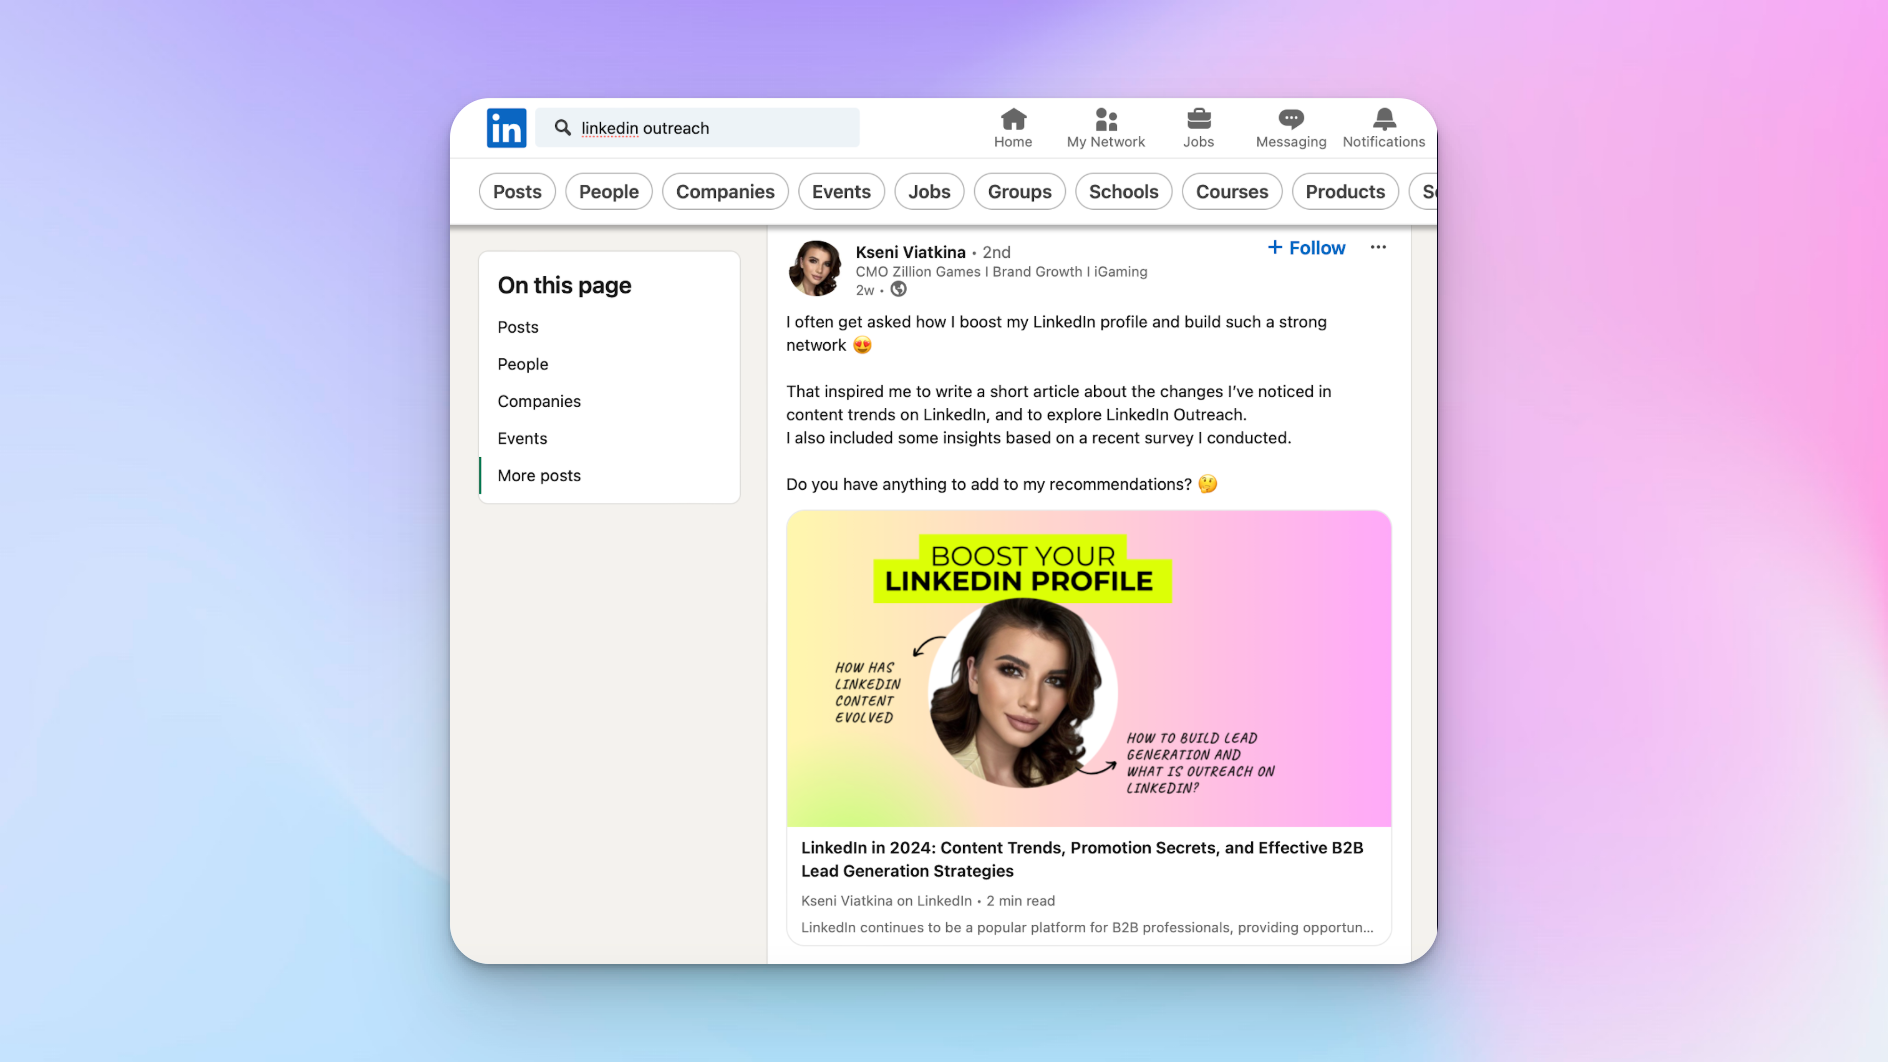Filter results by Posts
This screenshot has height=1062, width=1888.
[517, 192]
